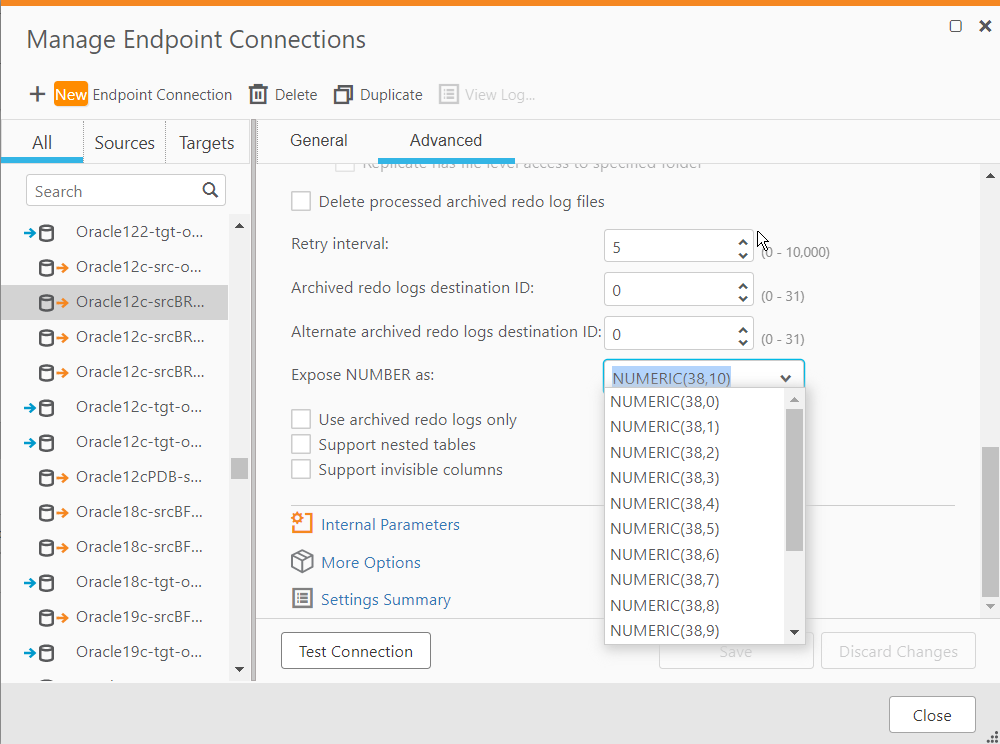The image size is (1000, 744).
Task: Click the Settings Summary list icon
Action: pyautogui.click(x=302, y=599)
